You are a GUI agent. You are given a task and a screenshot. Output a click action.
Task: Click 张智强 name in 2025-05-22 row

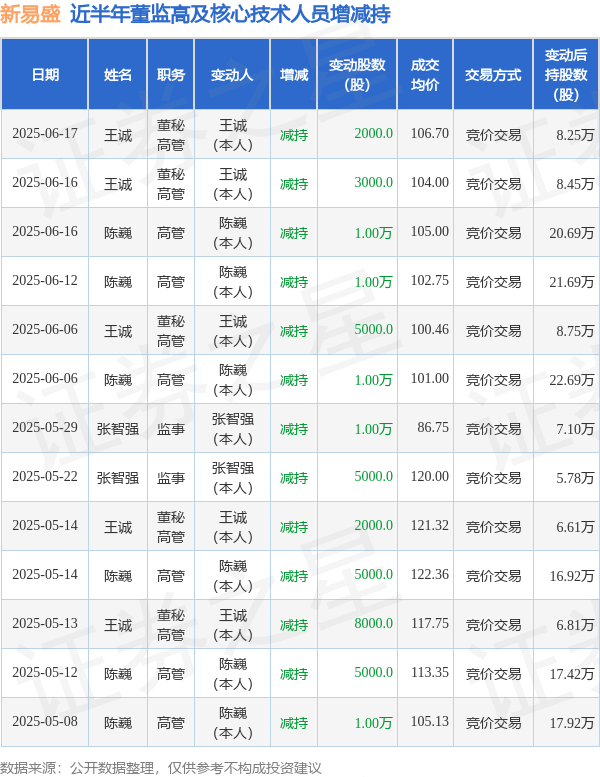coord(118,478)
